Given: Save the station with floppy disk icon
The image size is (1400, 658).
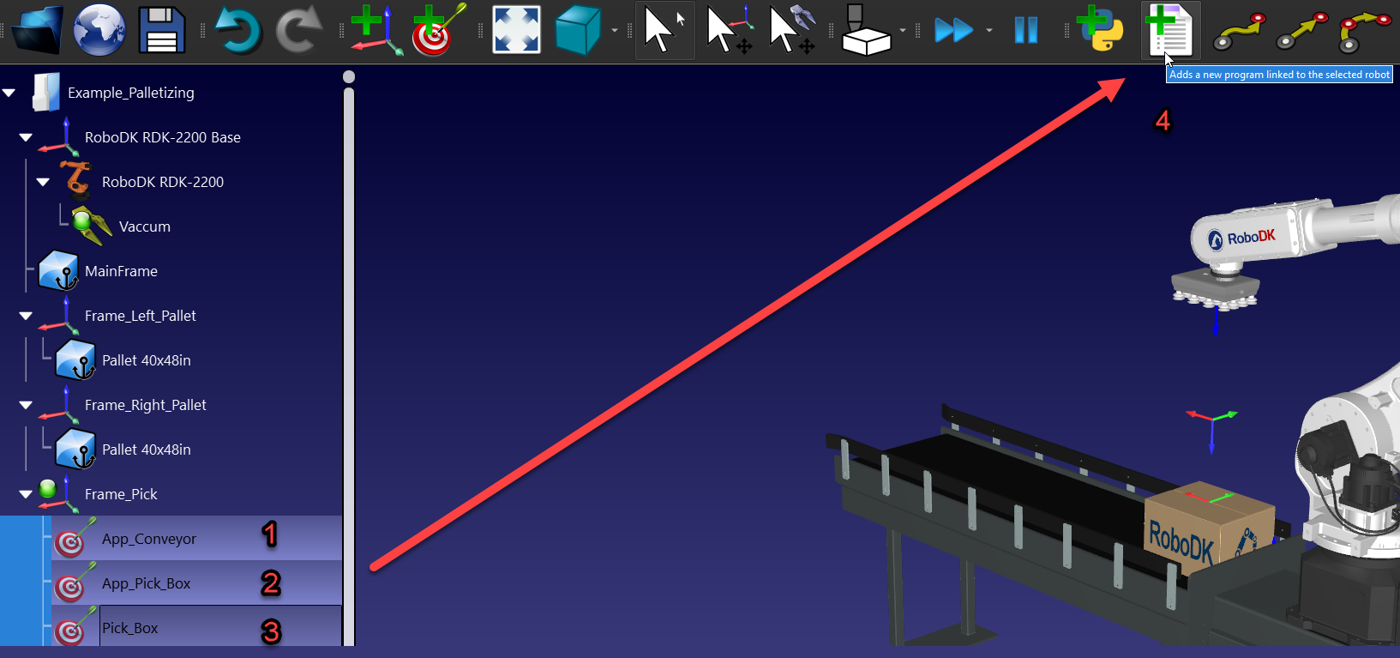Looking at the screenshot, I should tap(161, 30).
